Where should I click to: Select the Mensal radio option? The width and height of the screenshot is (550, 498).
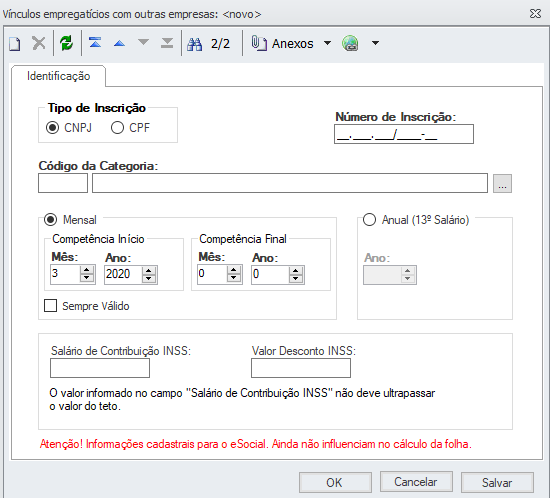point(51,220)
